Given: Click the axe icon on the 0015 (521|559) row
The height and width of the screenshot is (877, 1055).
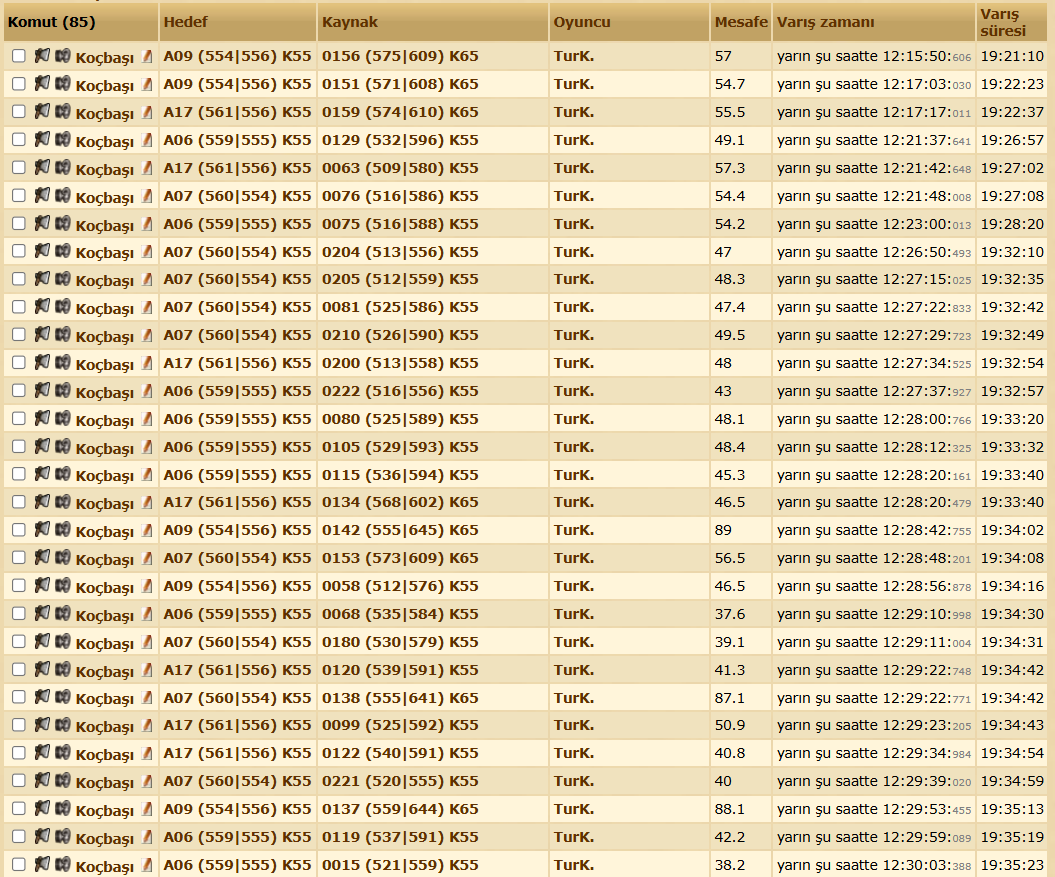Looking at the screenshot, I should click(42, 864).
